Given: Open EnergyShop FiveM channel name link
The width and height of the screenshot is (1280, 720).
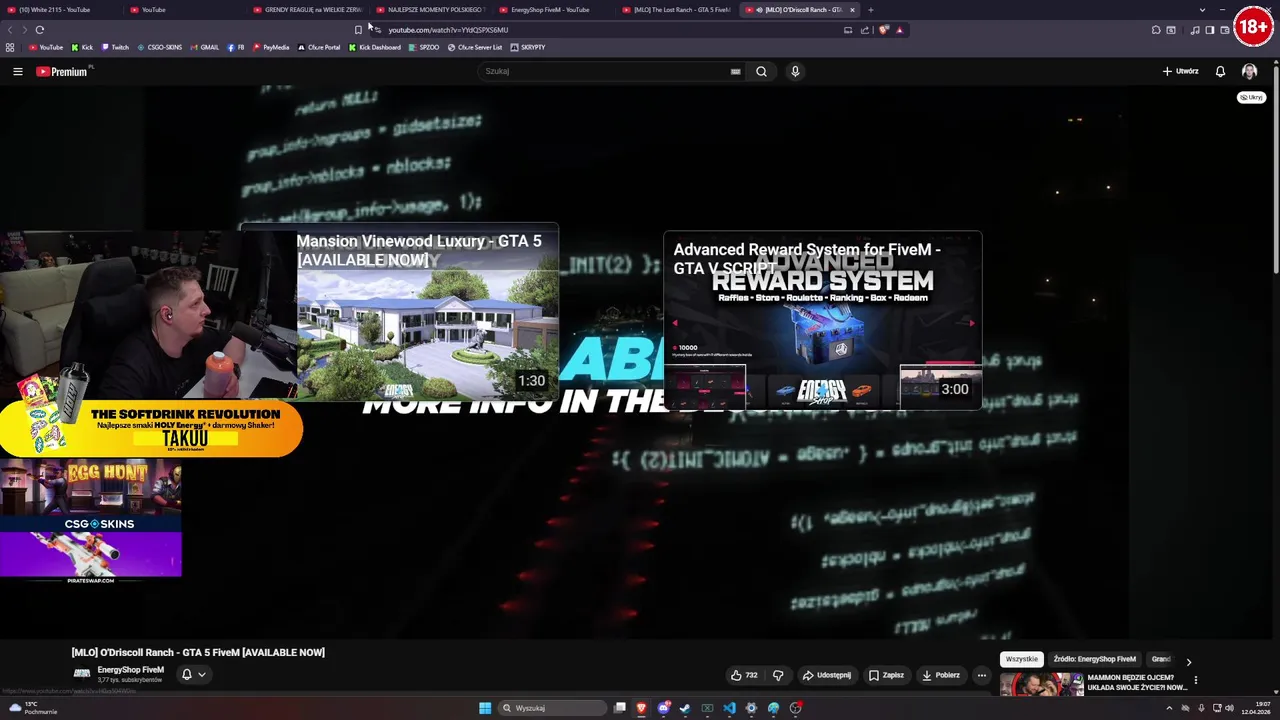Looking at the screenshot, I should (130, 670).
